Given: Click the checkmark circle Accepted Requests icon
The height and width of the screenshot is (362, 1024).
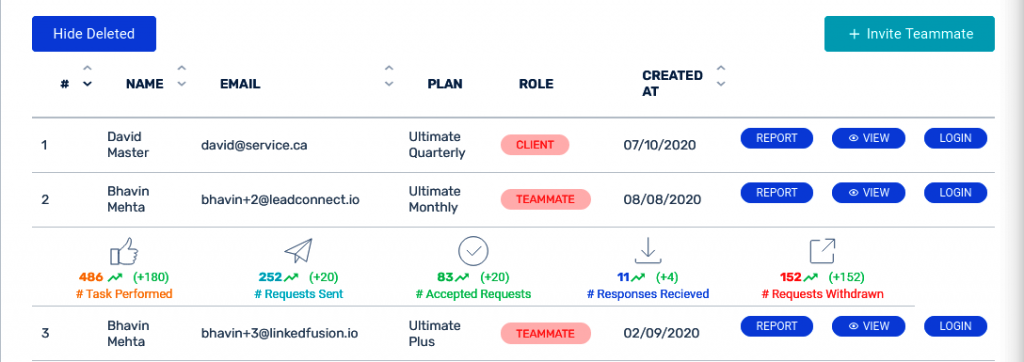Looking at the screenshot, I should (x=473, y=251).
